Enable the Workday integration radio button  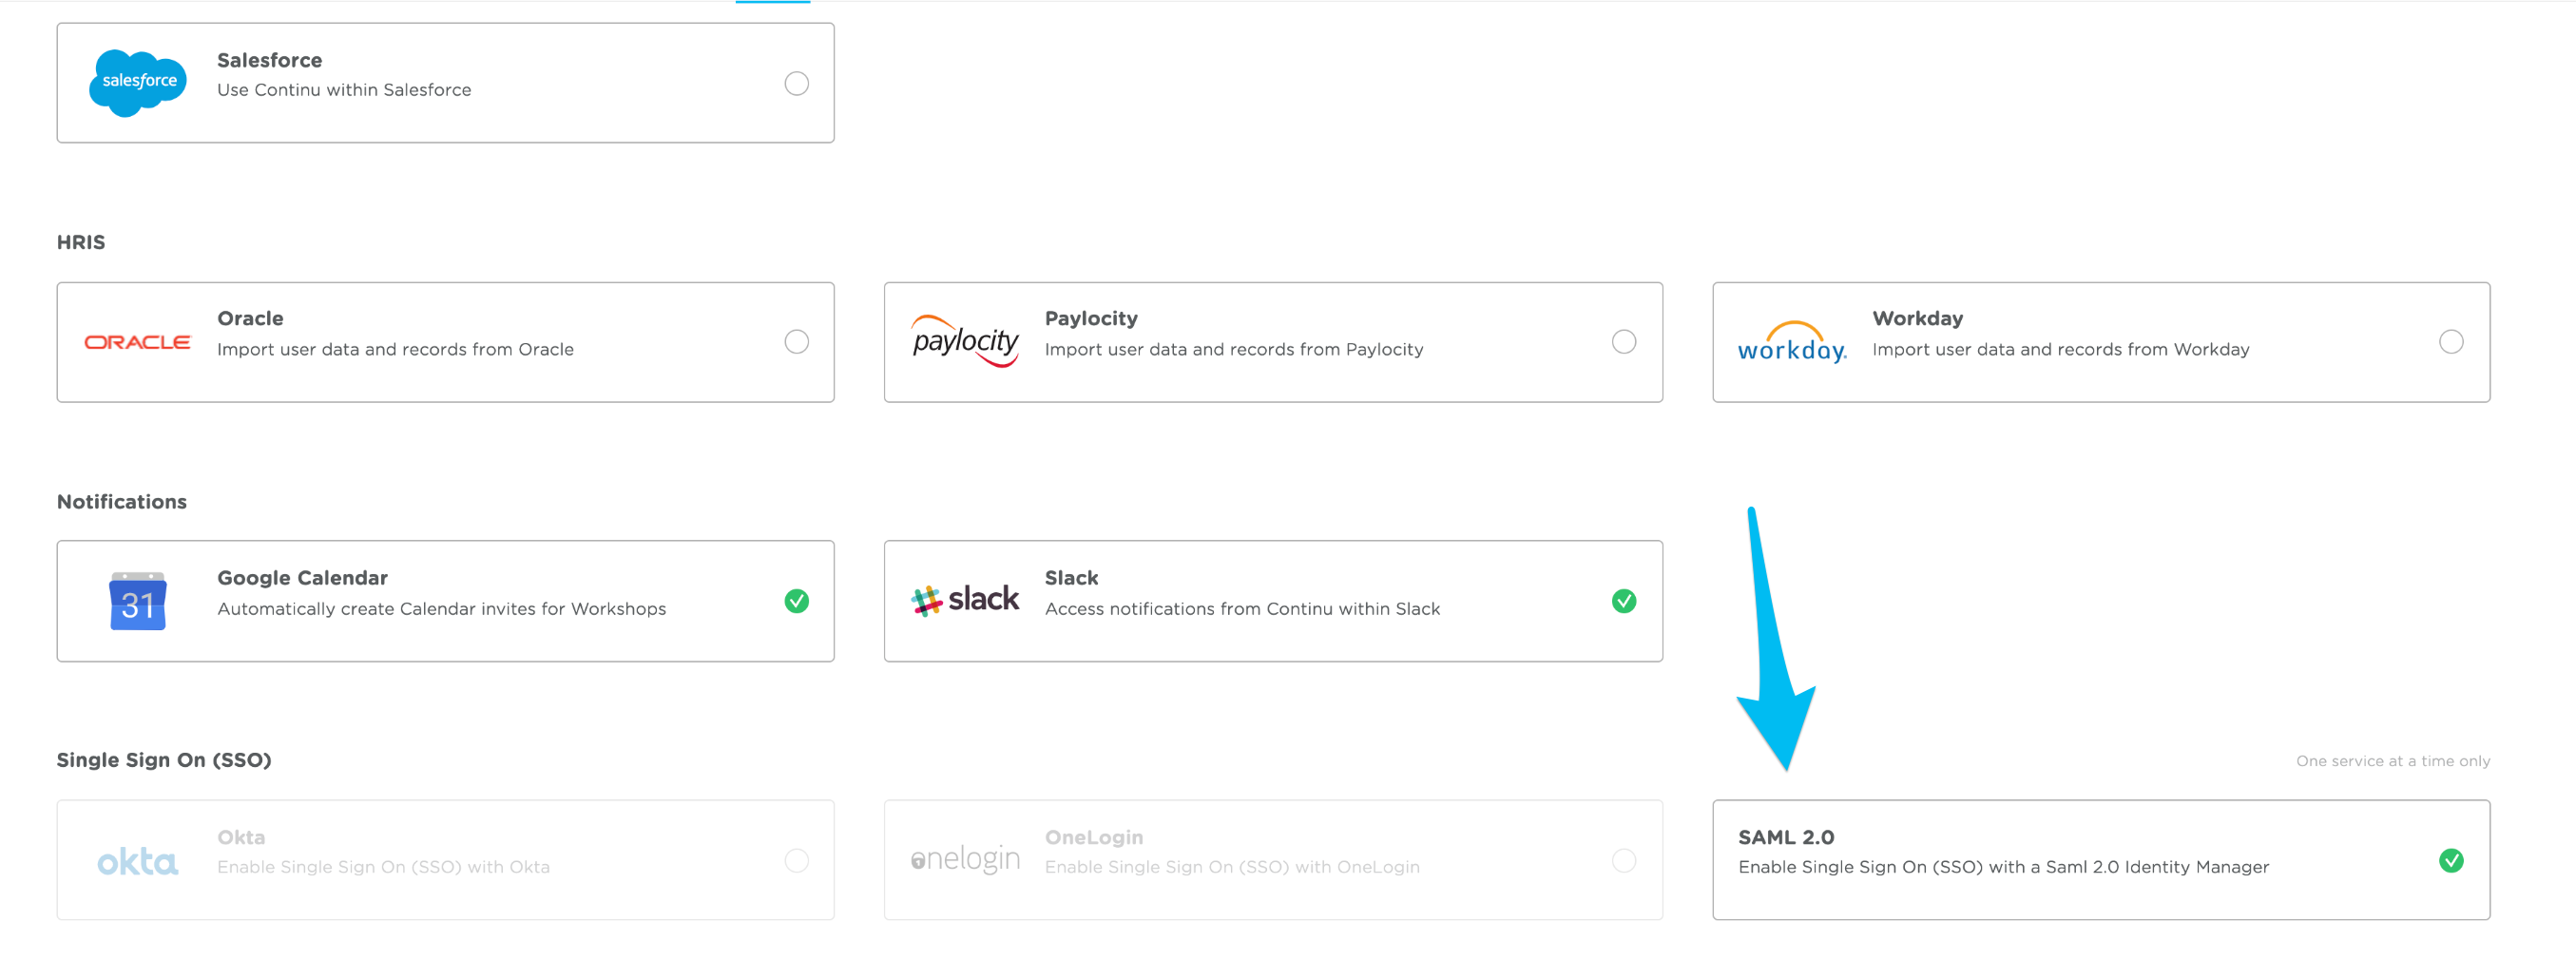(2451, 342)
